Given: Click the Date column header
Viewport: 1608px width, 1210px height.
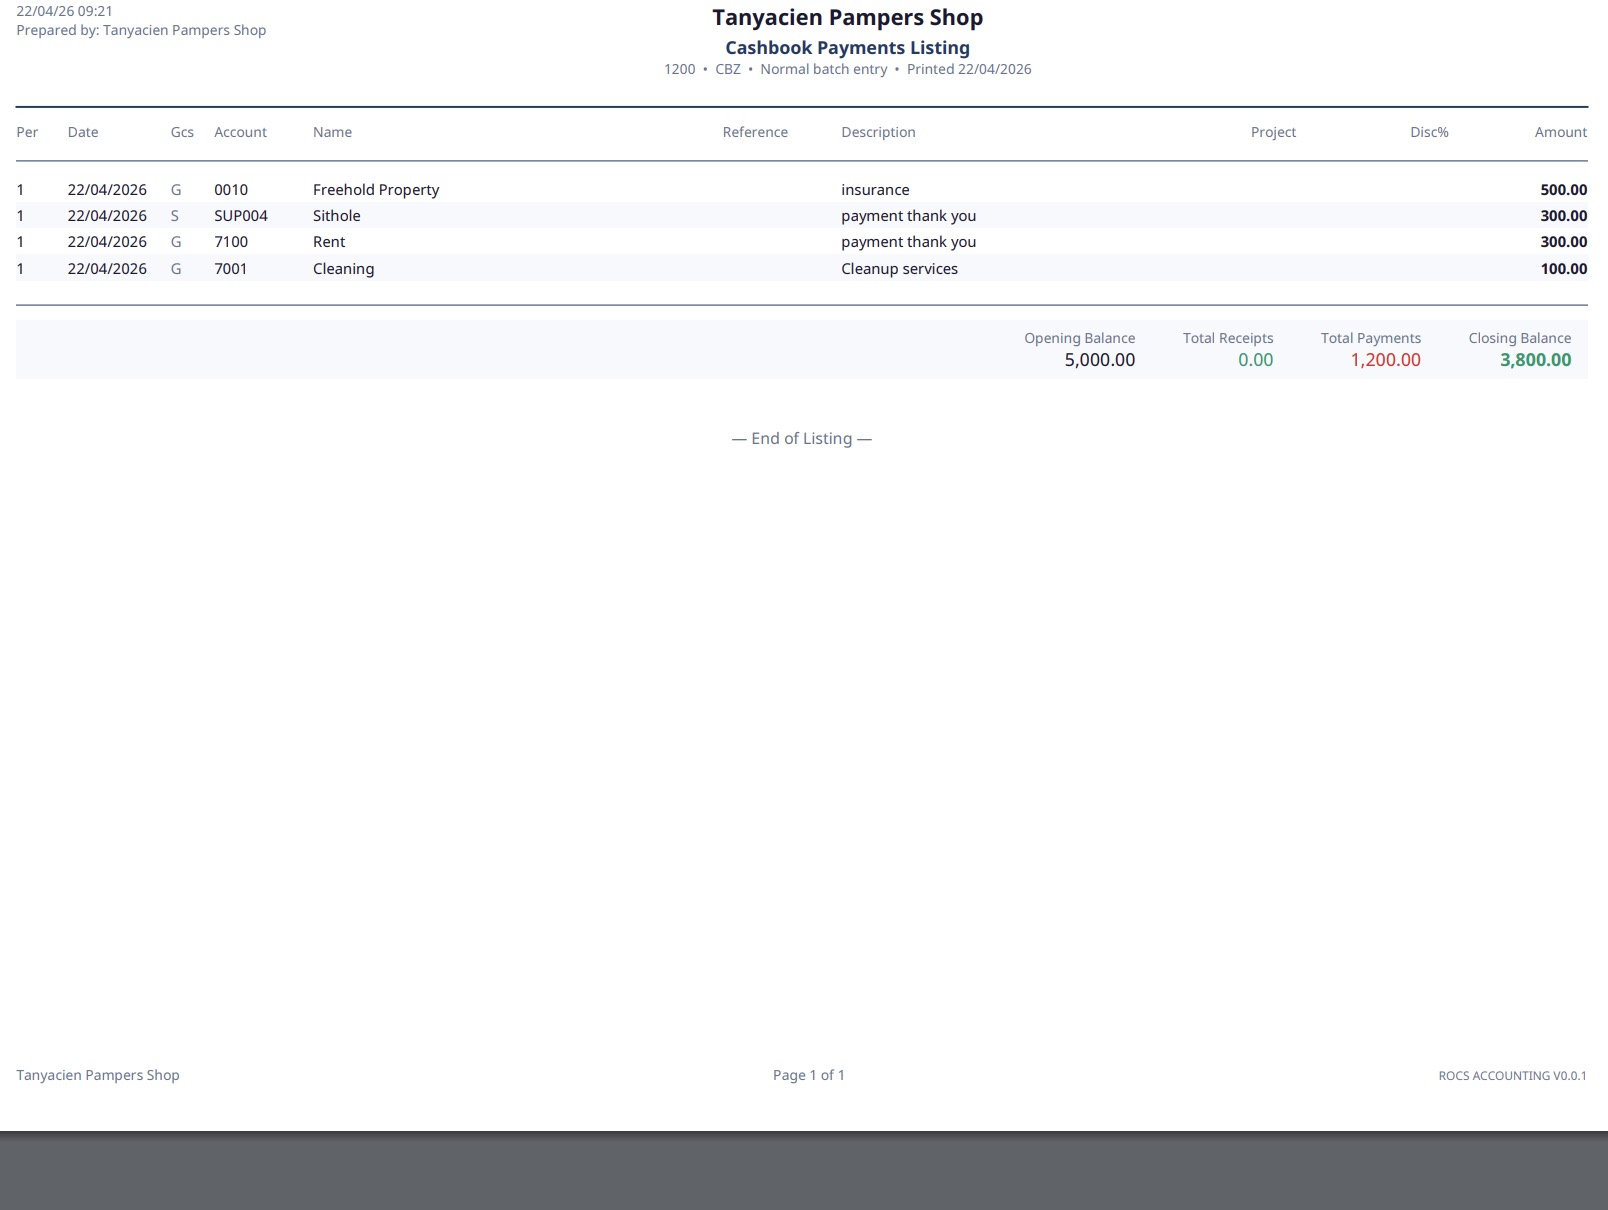Looking at the screenshot, I should click(x=83, y=132).
